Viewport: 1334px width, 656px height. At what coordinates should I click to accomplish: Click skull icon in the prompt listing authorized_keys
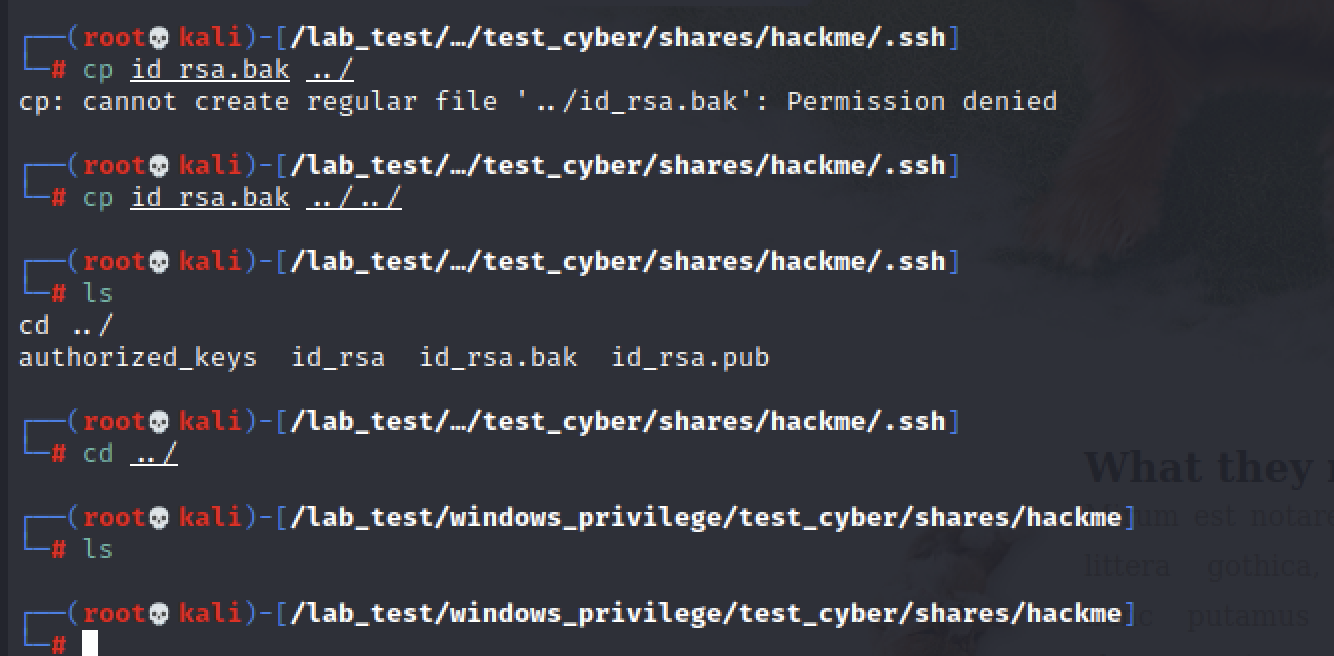pos(159,261)
